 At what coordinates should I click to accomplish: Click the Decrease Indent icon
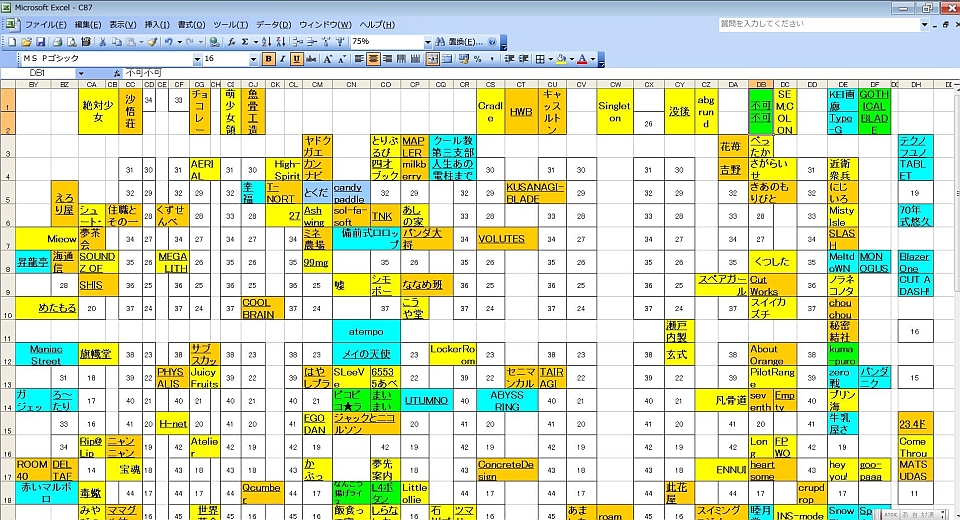509,59
